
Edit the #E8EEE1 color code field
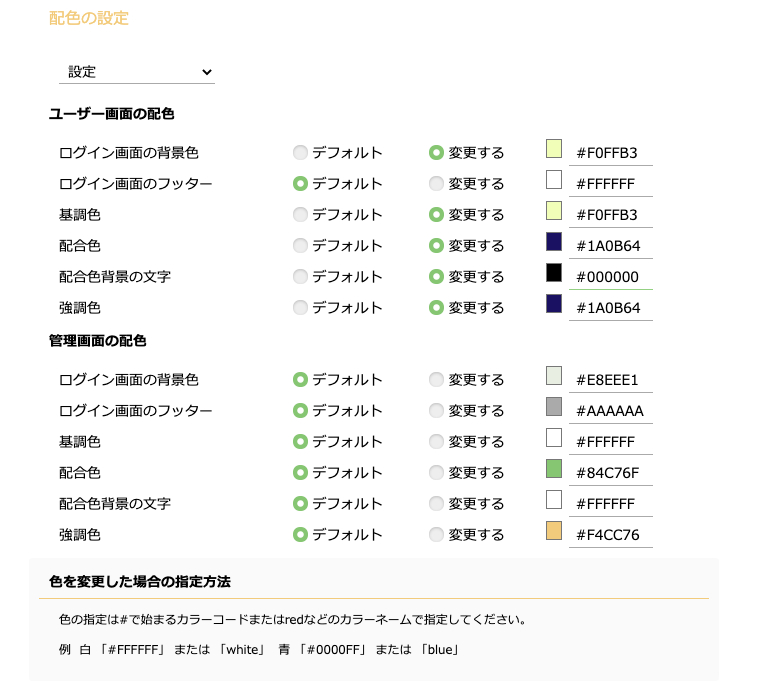(610, 380)
